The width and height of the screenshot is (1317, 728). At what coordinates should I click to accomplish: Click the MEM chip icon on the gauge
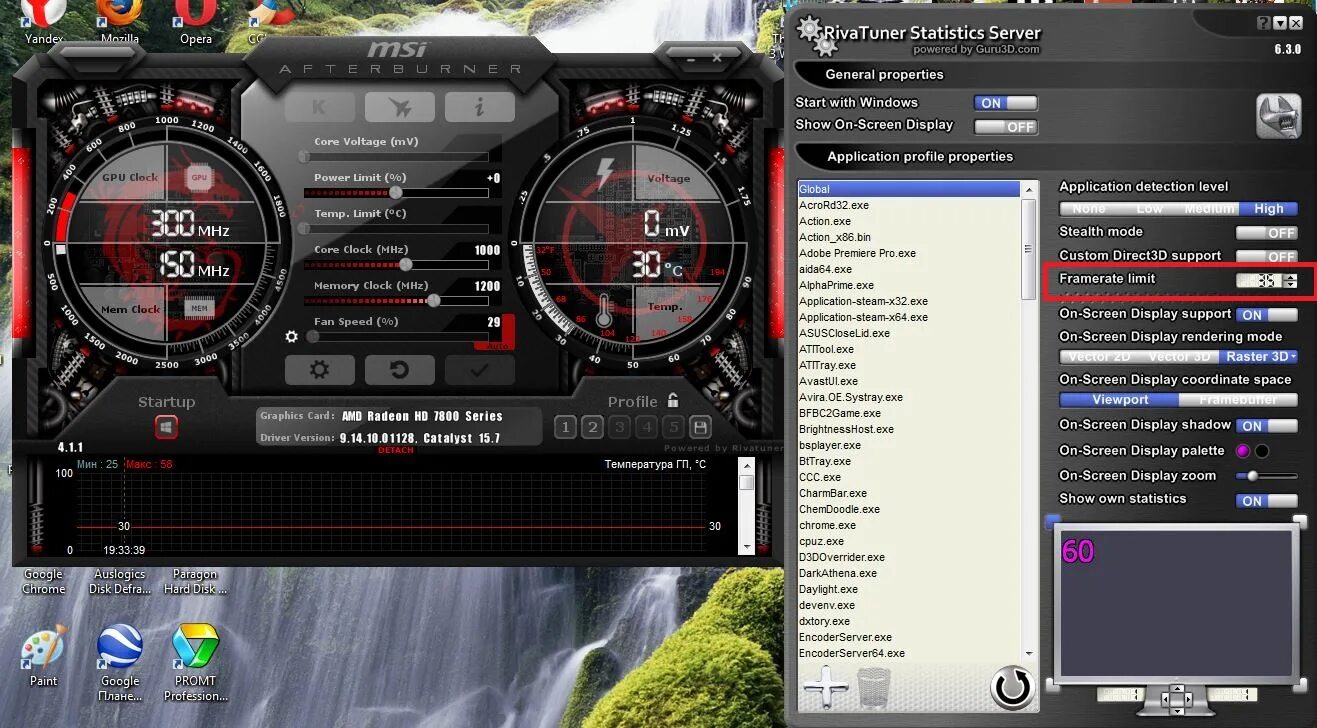point(199,309)
